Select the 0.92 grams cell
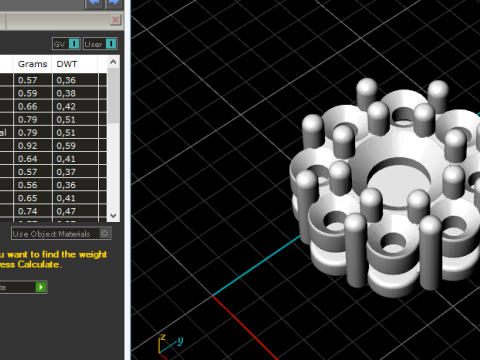 [x=33, y=146]
